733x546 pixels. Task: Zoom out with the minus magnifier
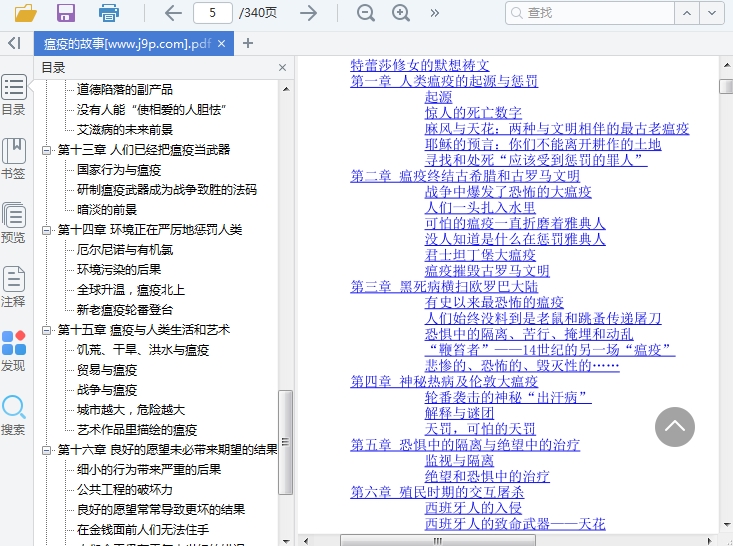pos(366,13)
